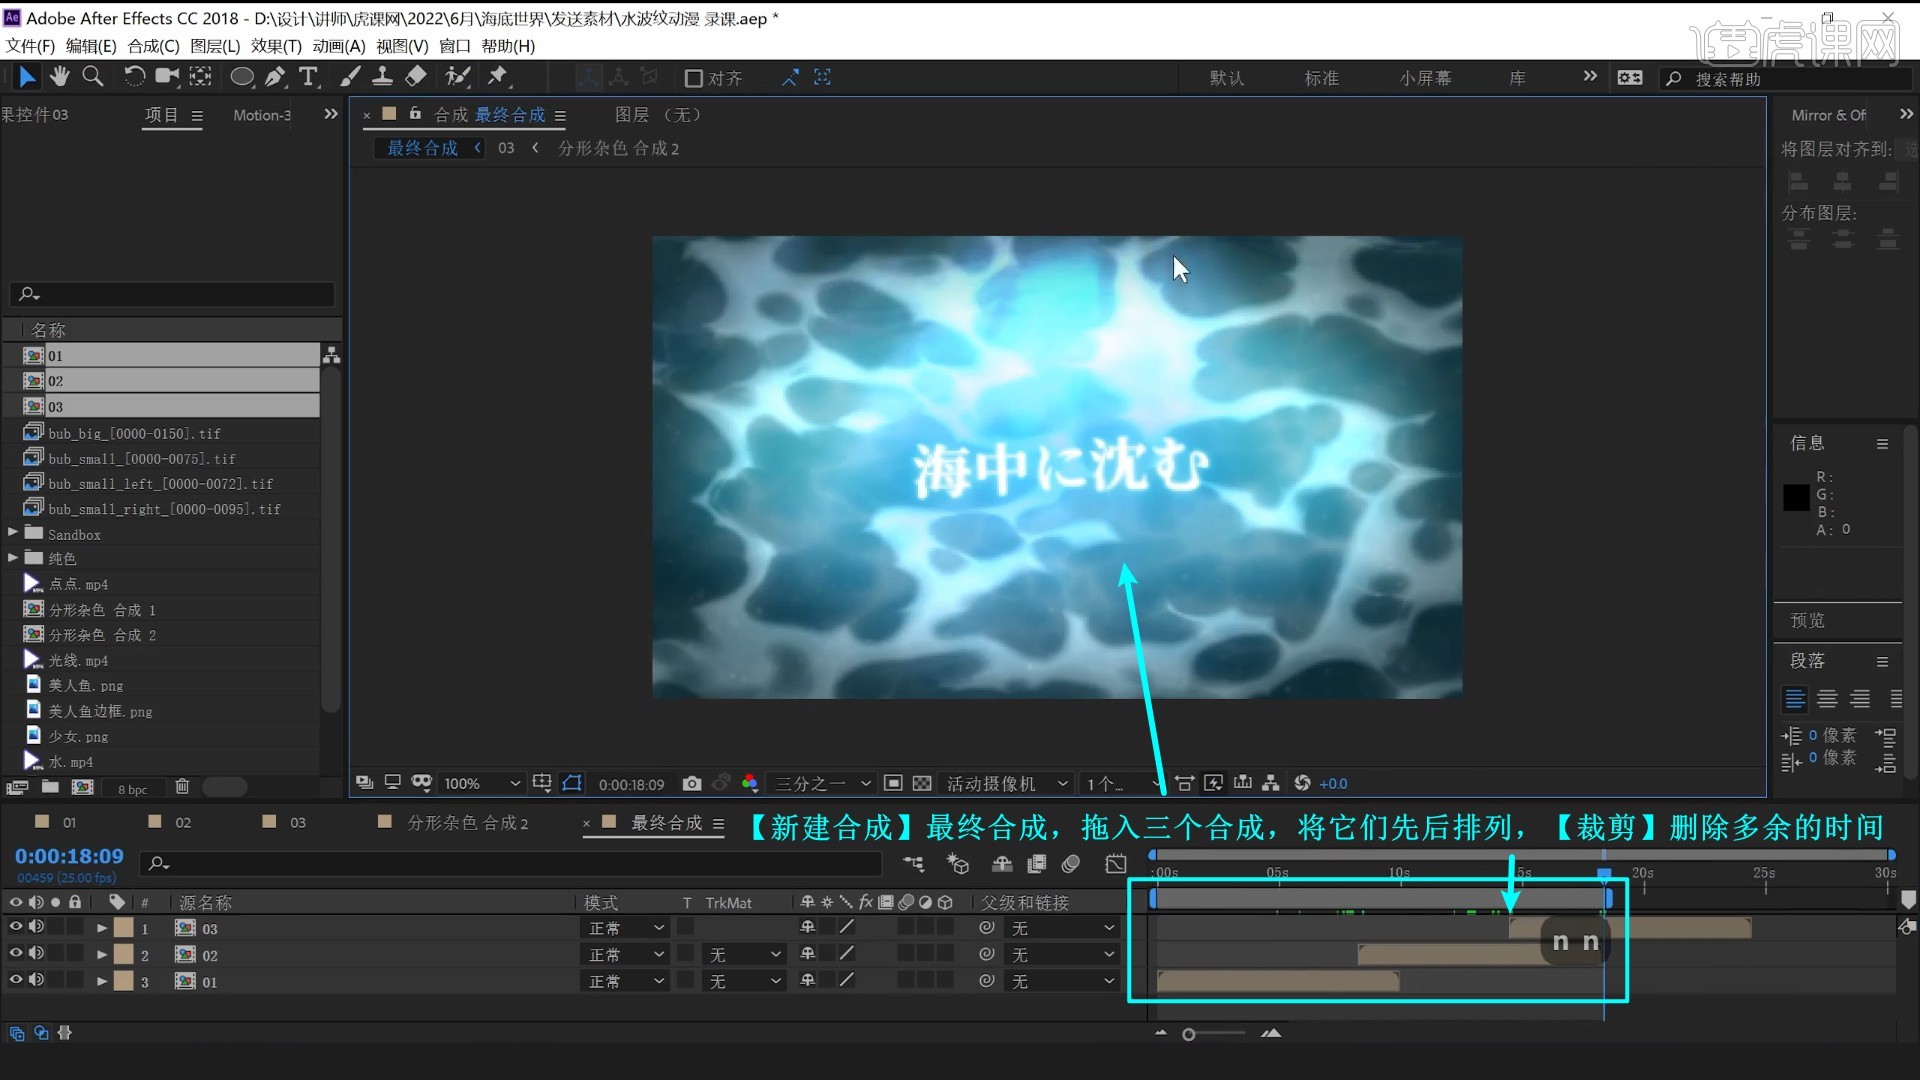Switch to the Motion-3 panel tab
The width and height of the screenshot is (1920, 1080).
tap(262, 115)
